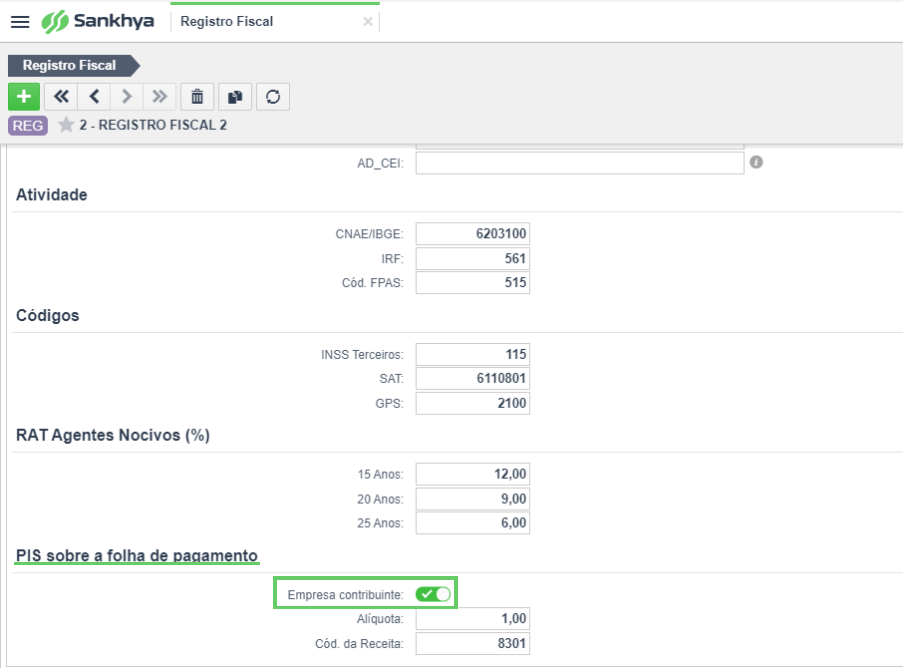The image size is (903, 668).
Task: Mark the record as favorite with the star
Action: [x=66, y=125]
